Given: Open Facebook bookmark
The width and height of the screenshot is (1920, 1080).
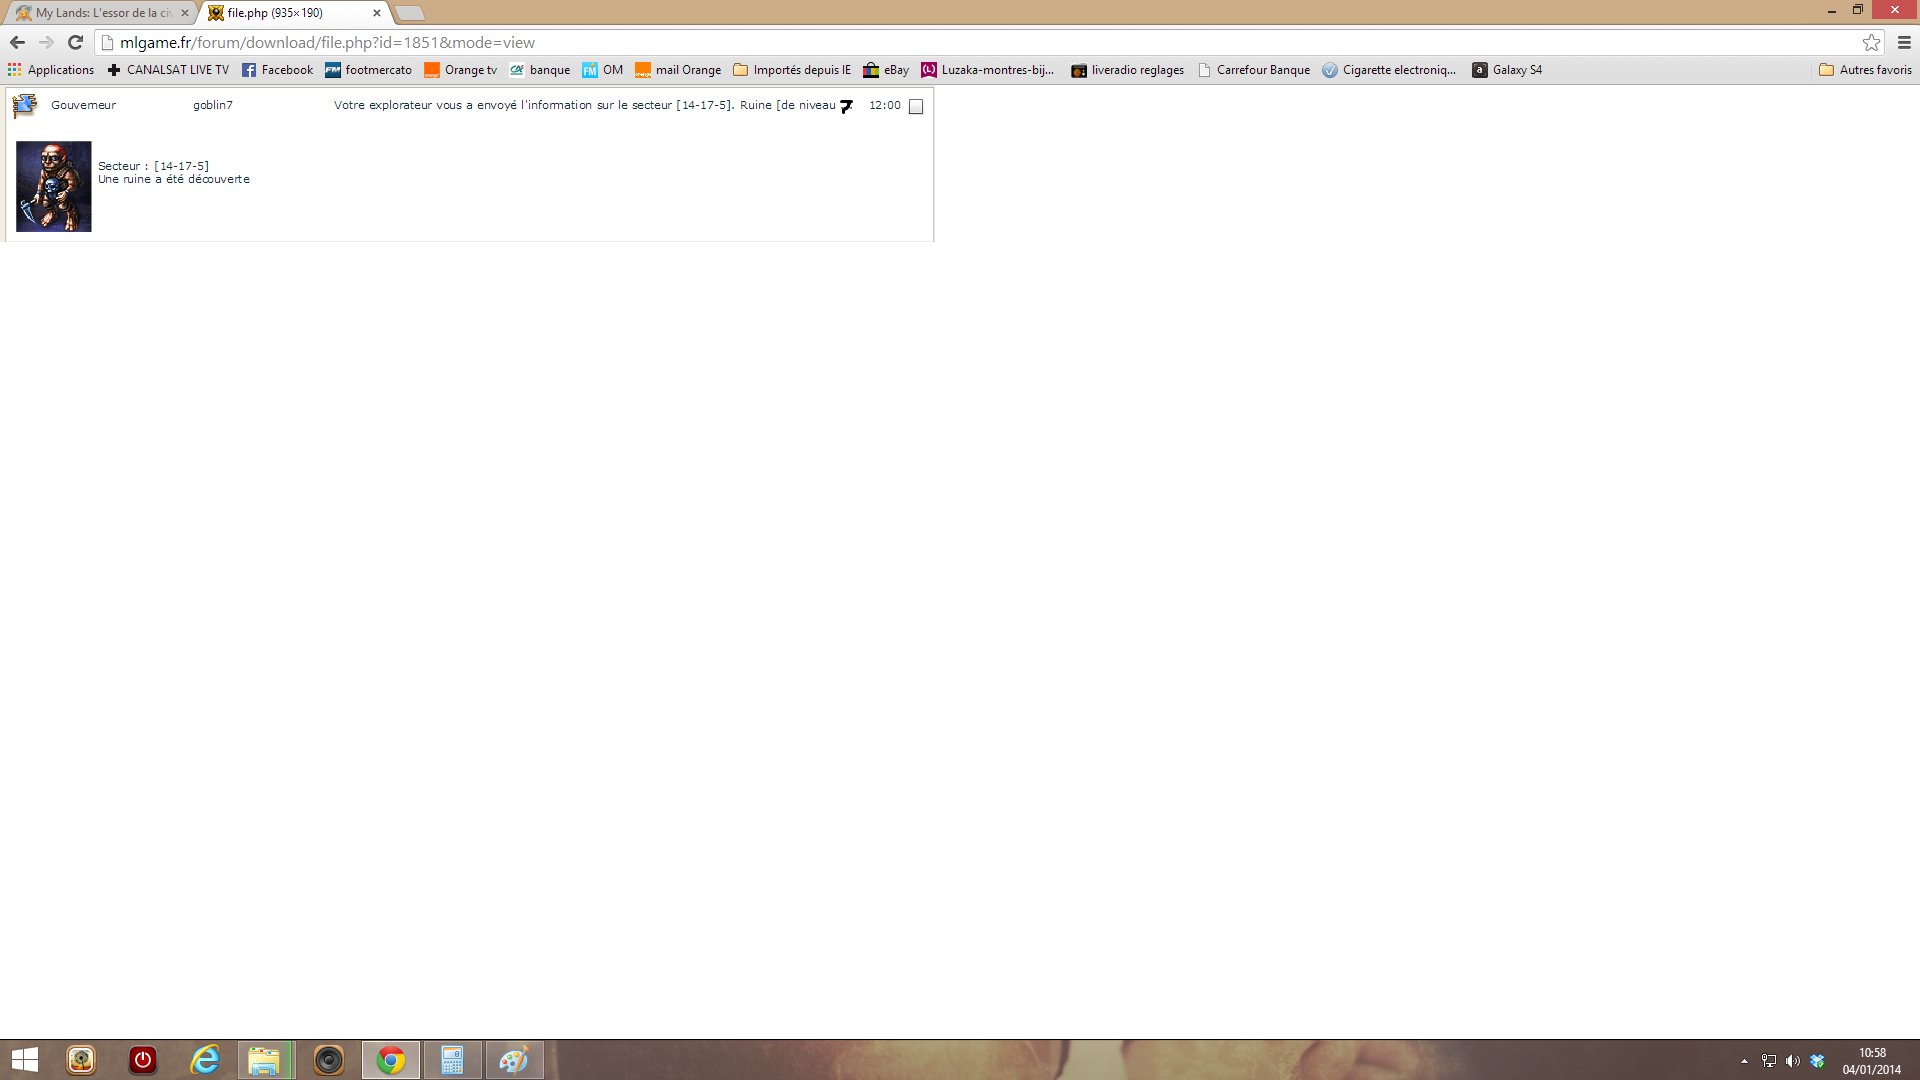Looking at the screenshot, I should (x=277, y=70).
